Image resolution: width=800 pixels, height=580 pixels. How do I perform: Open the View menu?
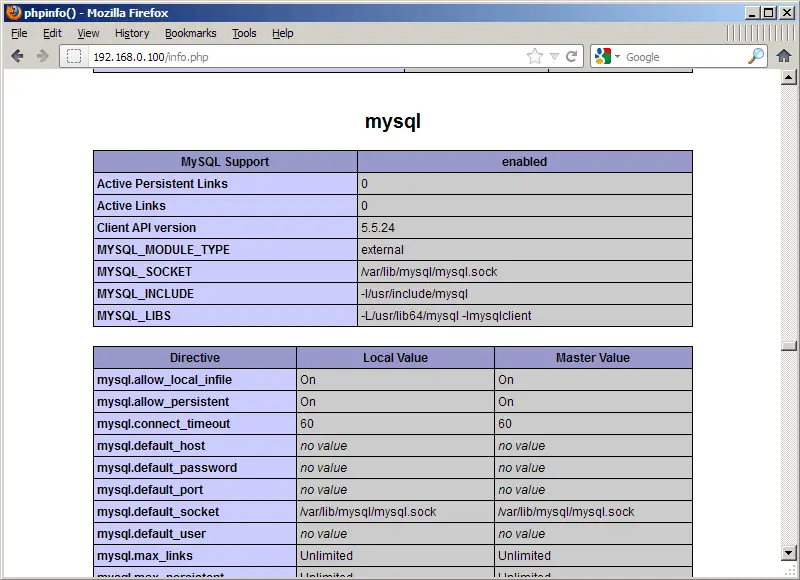point(88,33)
